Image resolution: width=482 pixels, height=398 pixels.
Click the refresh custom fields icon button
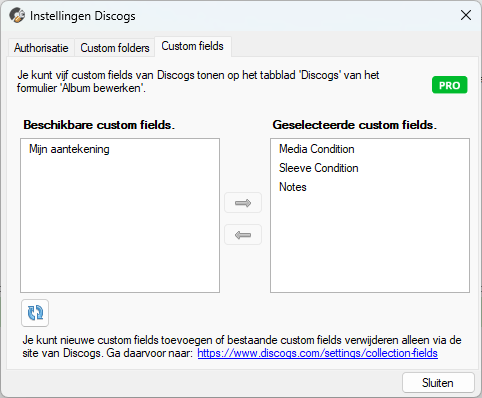click(35, 313)
